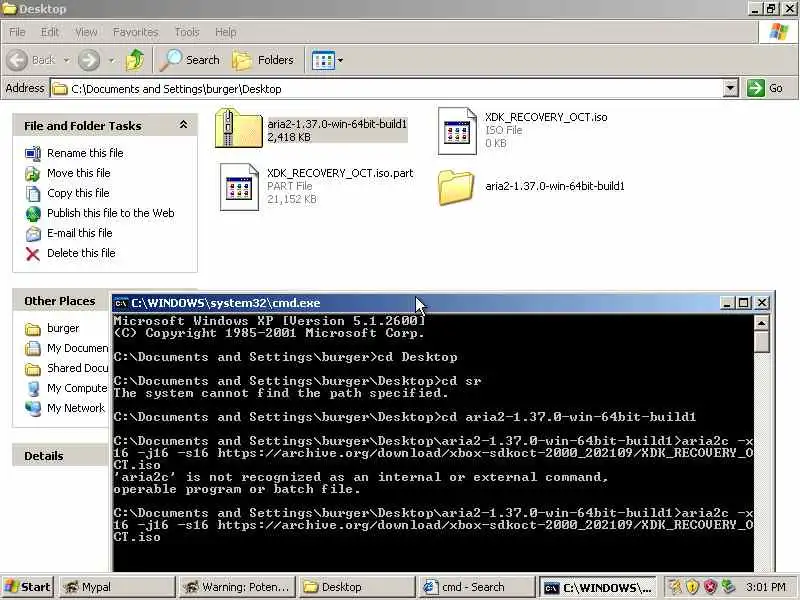Click Rename this file link
Screen dimensions: 800x600
coord(85,153)
